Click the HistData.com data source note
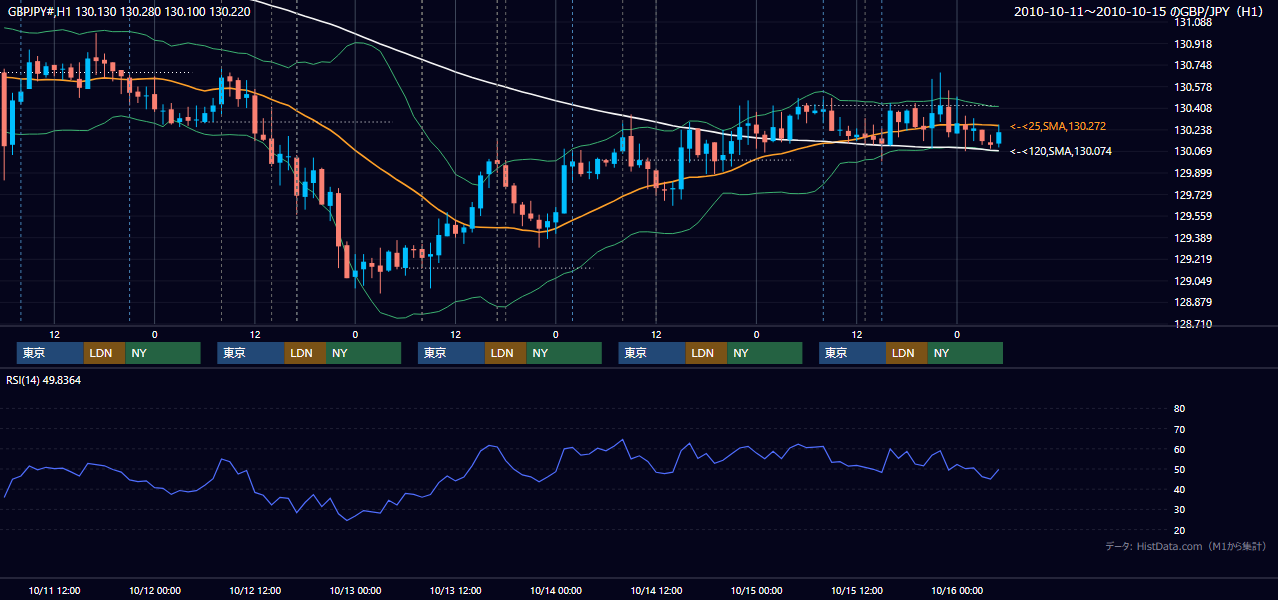This screenshot has width=1278, height=600. coord(1186,546)
